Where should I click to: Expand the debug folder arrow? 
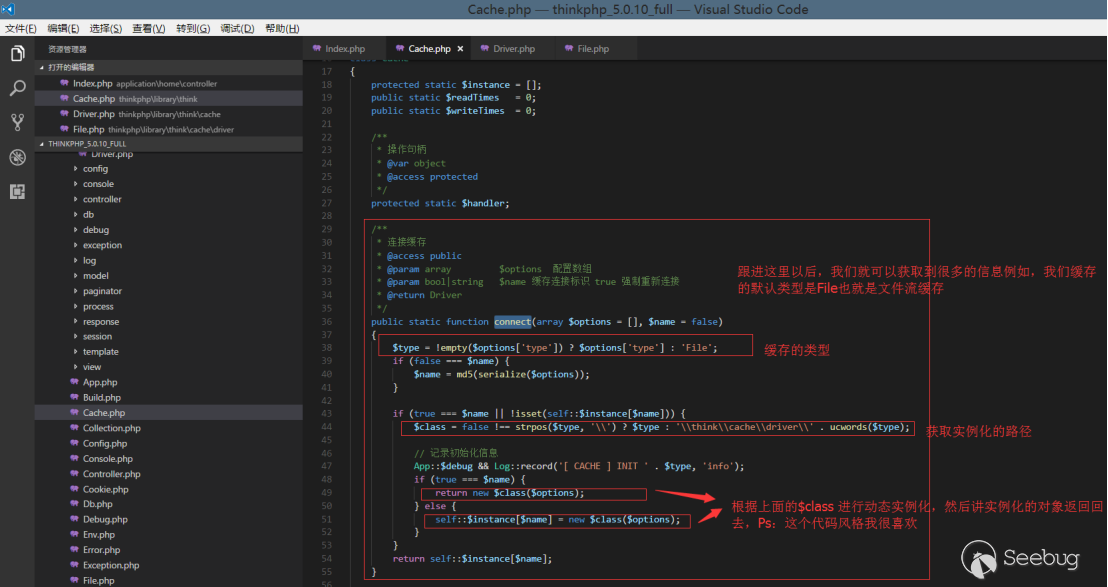coord(76,230)
